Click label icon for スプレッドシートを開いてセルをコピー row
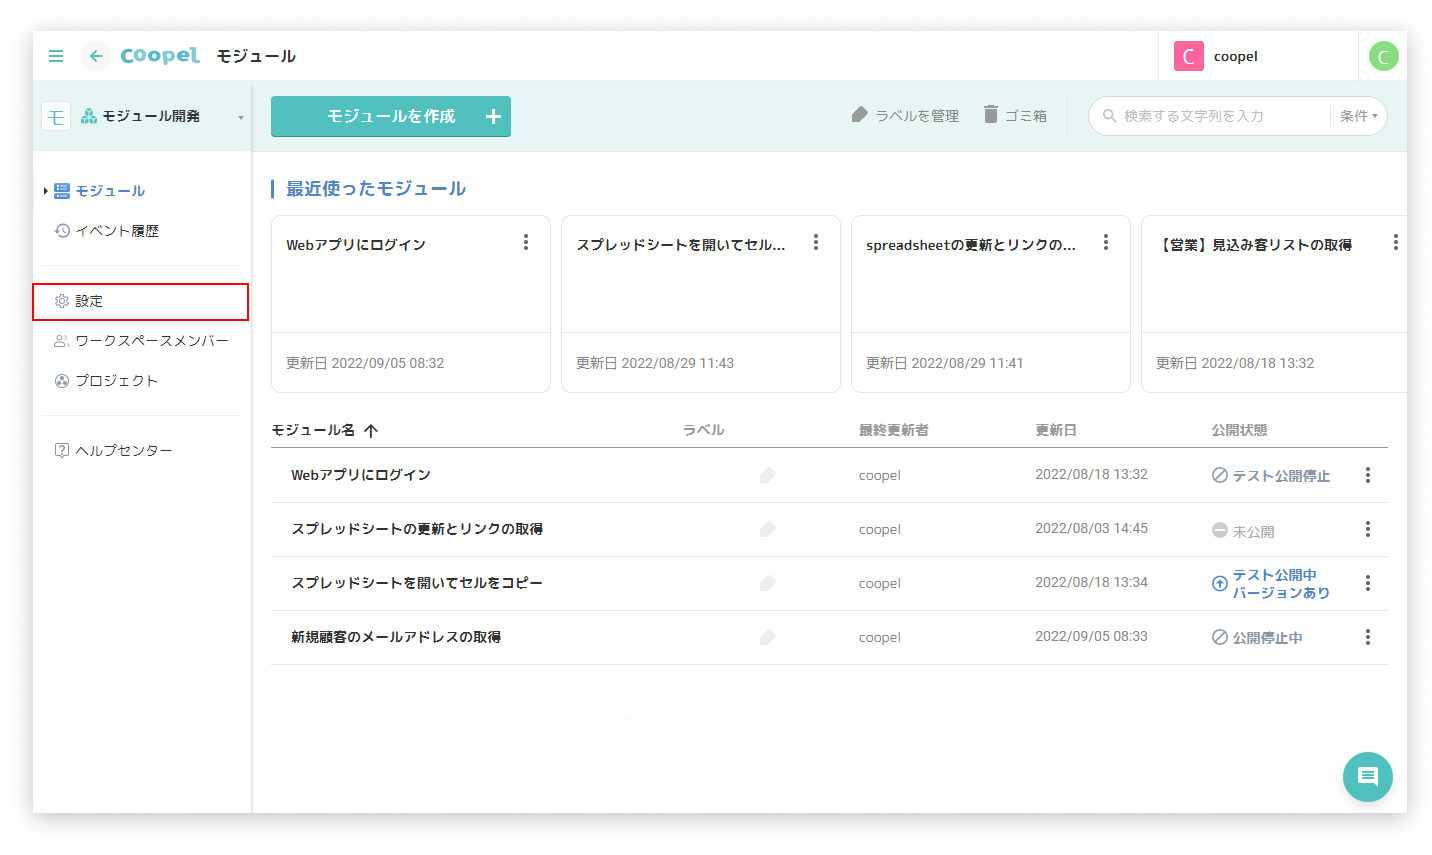The width and height of the screenshot is (1432, 855). coord(767,583)
